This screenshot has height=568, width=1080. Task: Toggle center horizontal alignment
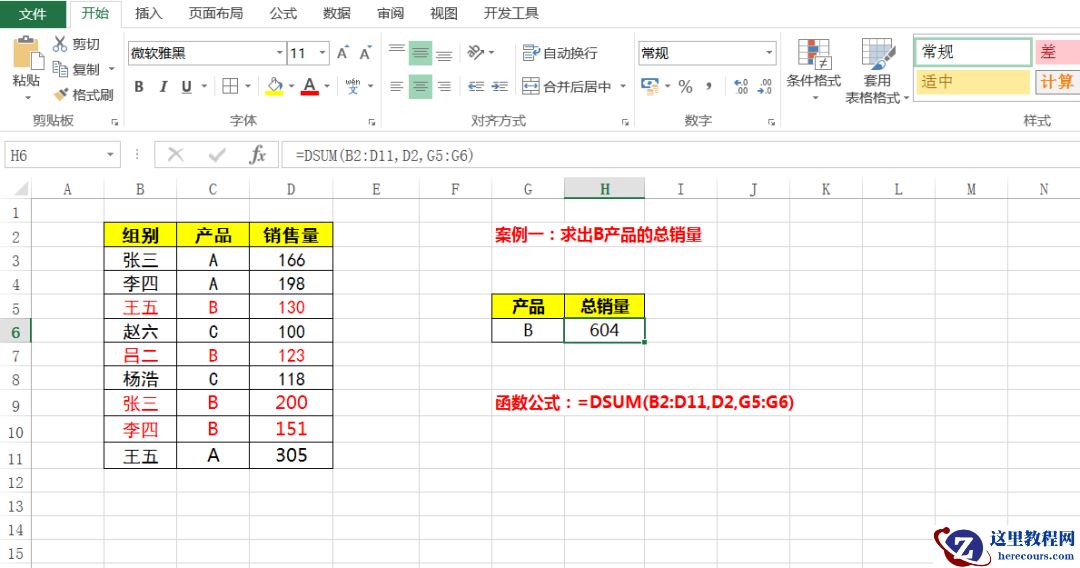420,86
